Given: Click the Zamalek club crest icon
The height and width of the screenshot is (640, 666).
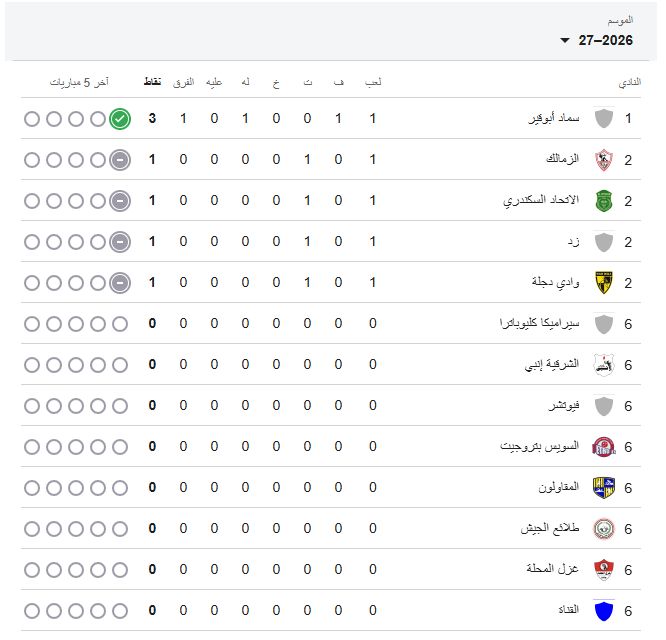Looking at the screenshot, I should [604, 160].
